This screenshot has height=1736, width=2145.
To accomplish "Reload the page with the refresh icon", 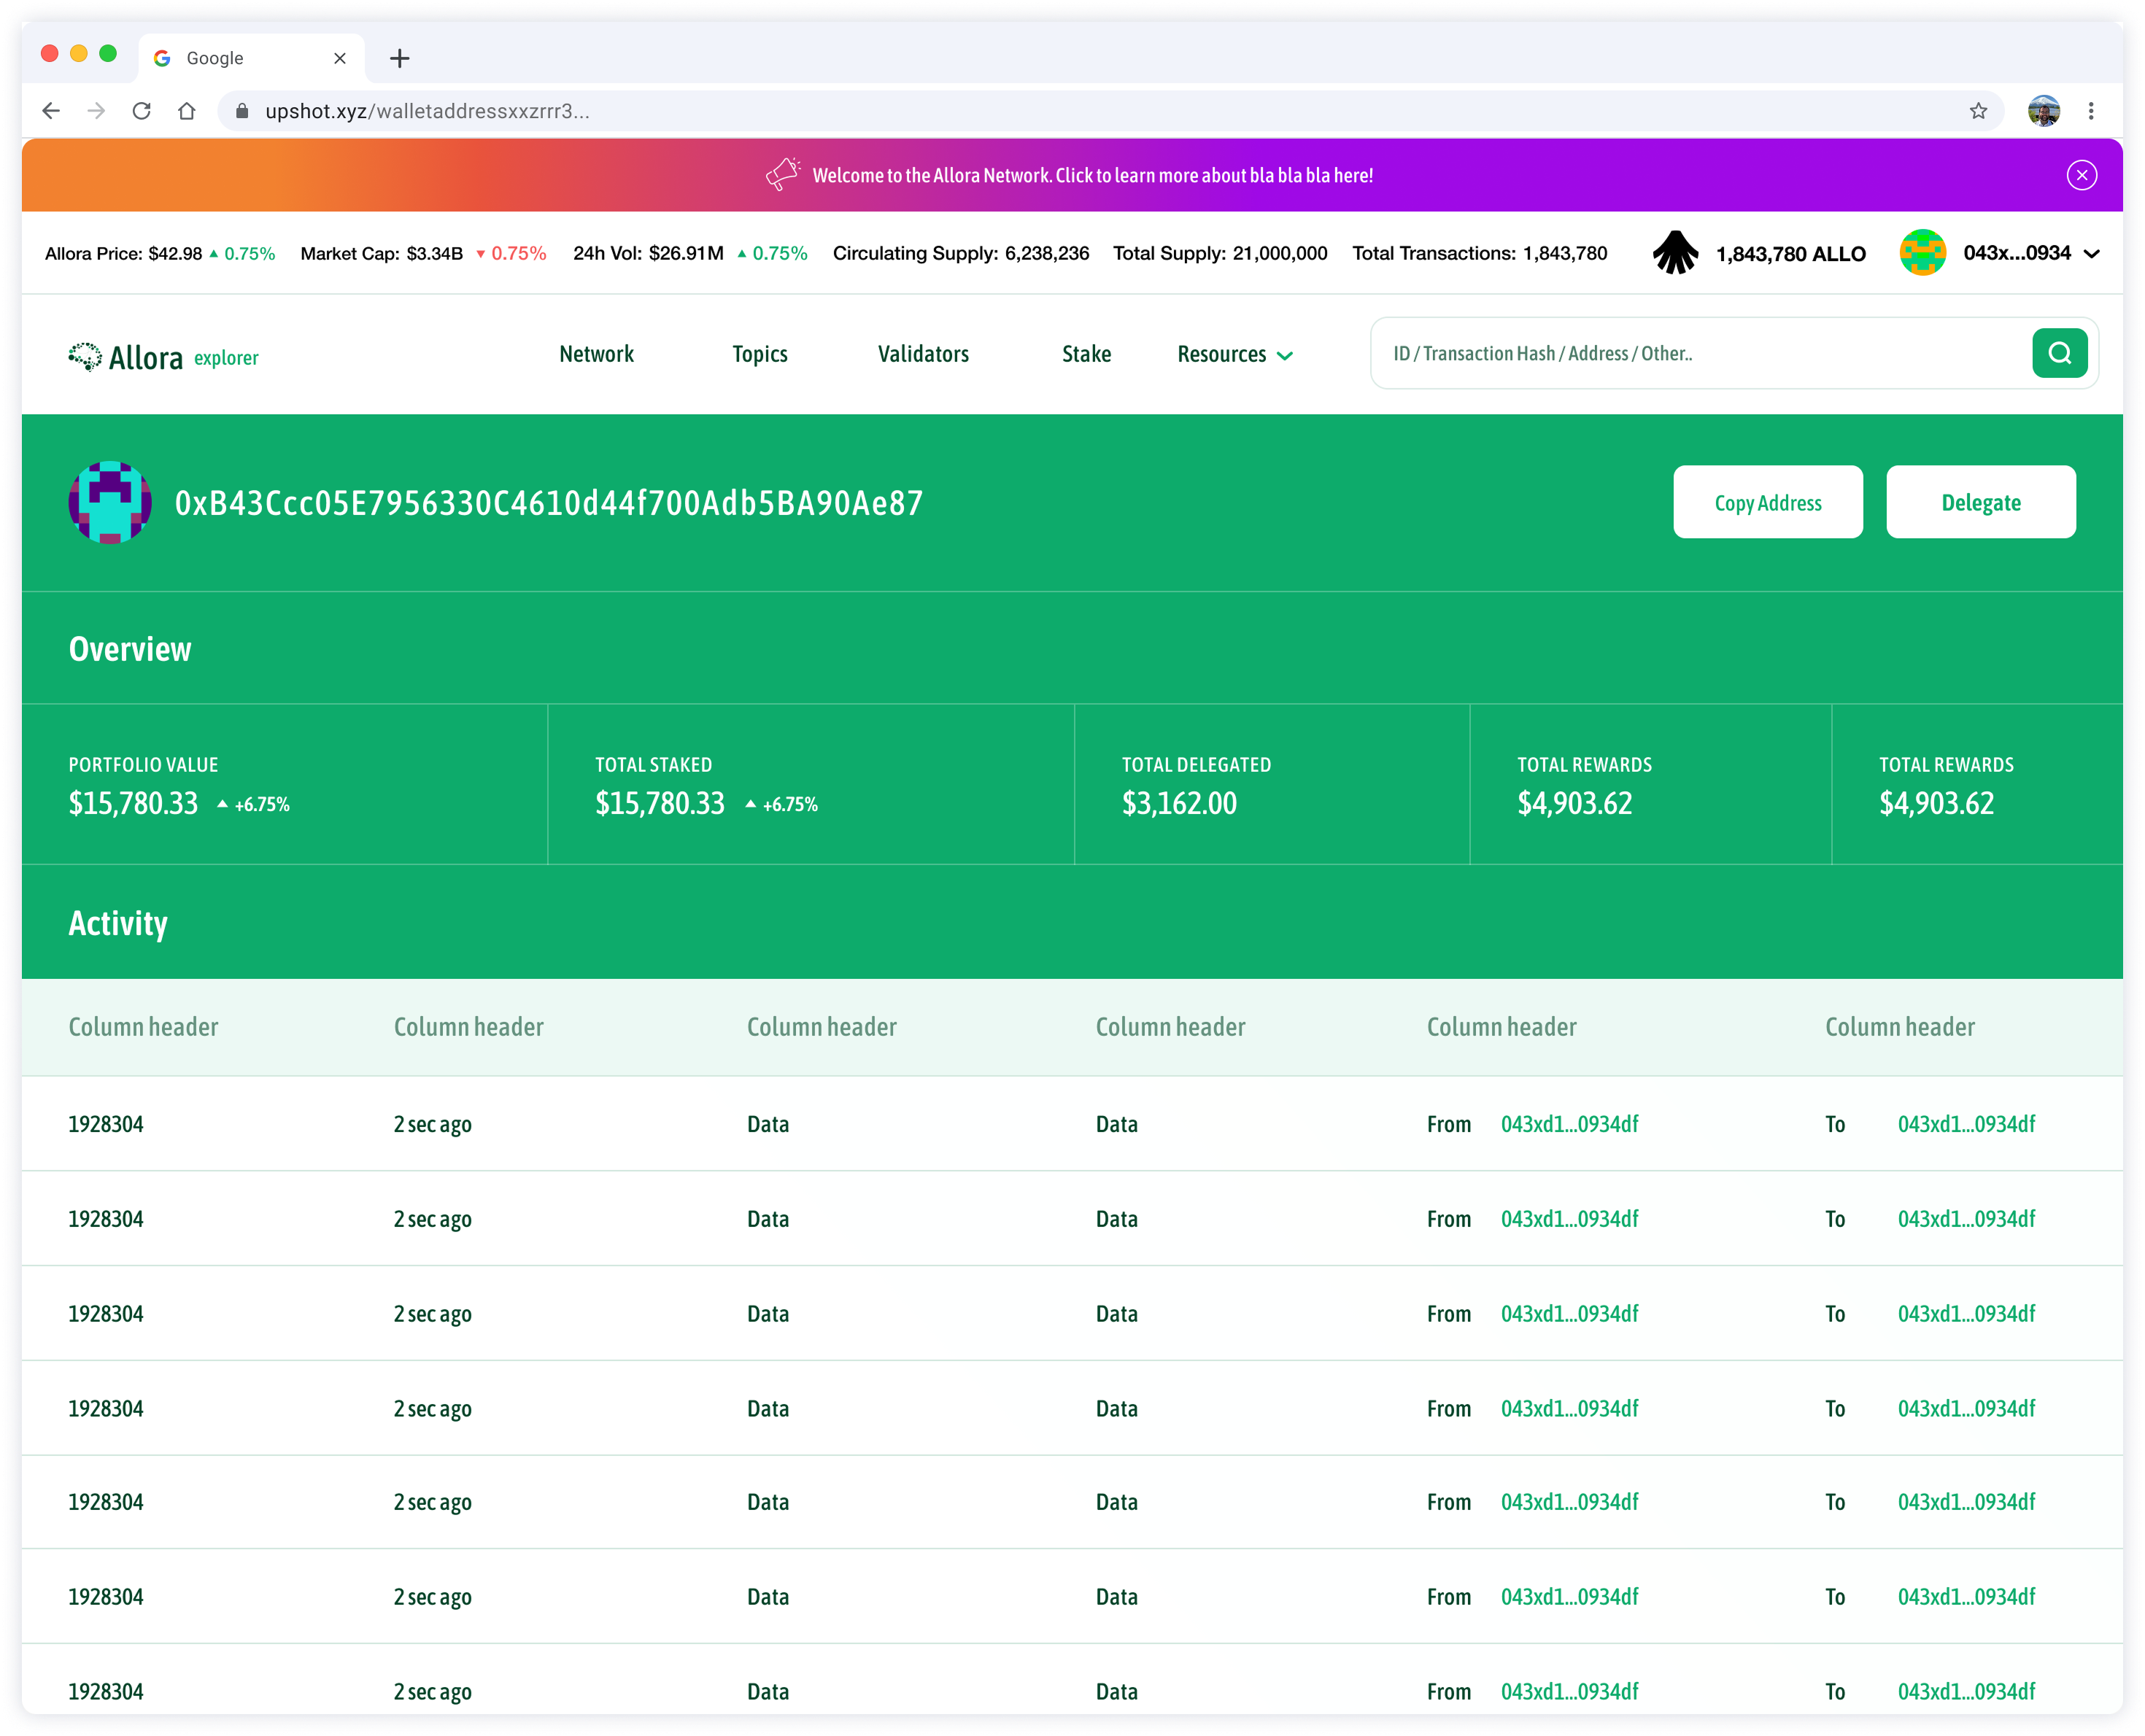I will click(142, 111).
